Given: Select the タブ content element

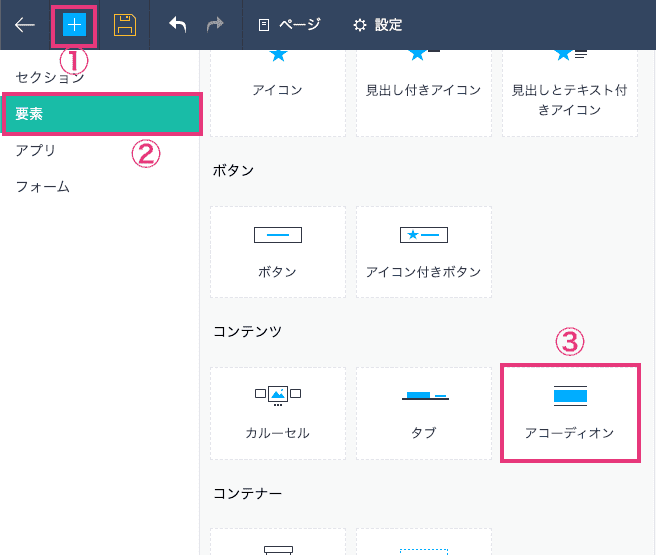Looking at the screenshot, I should point(423,413).
